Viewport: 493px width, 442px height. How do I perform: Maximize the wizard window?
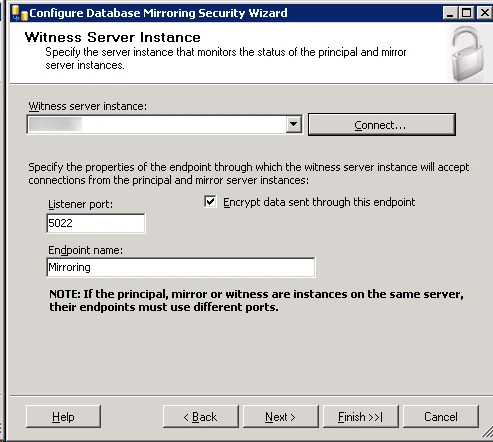coord(466,13)
